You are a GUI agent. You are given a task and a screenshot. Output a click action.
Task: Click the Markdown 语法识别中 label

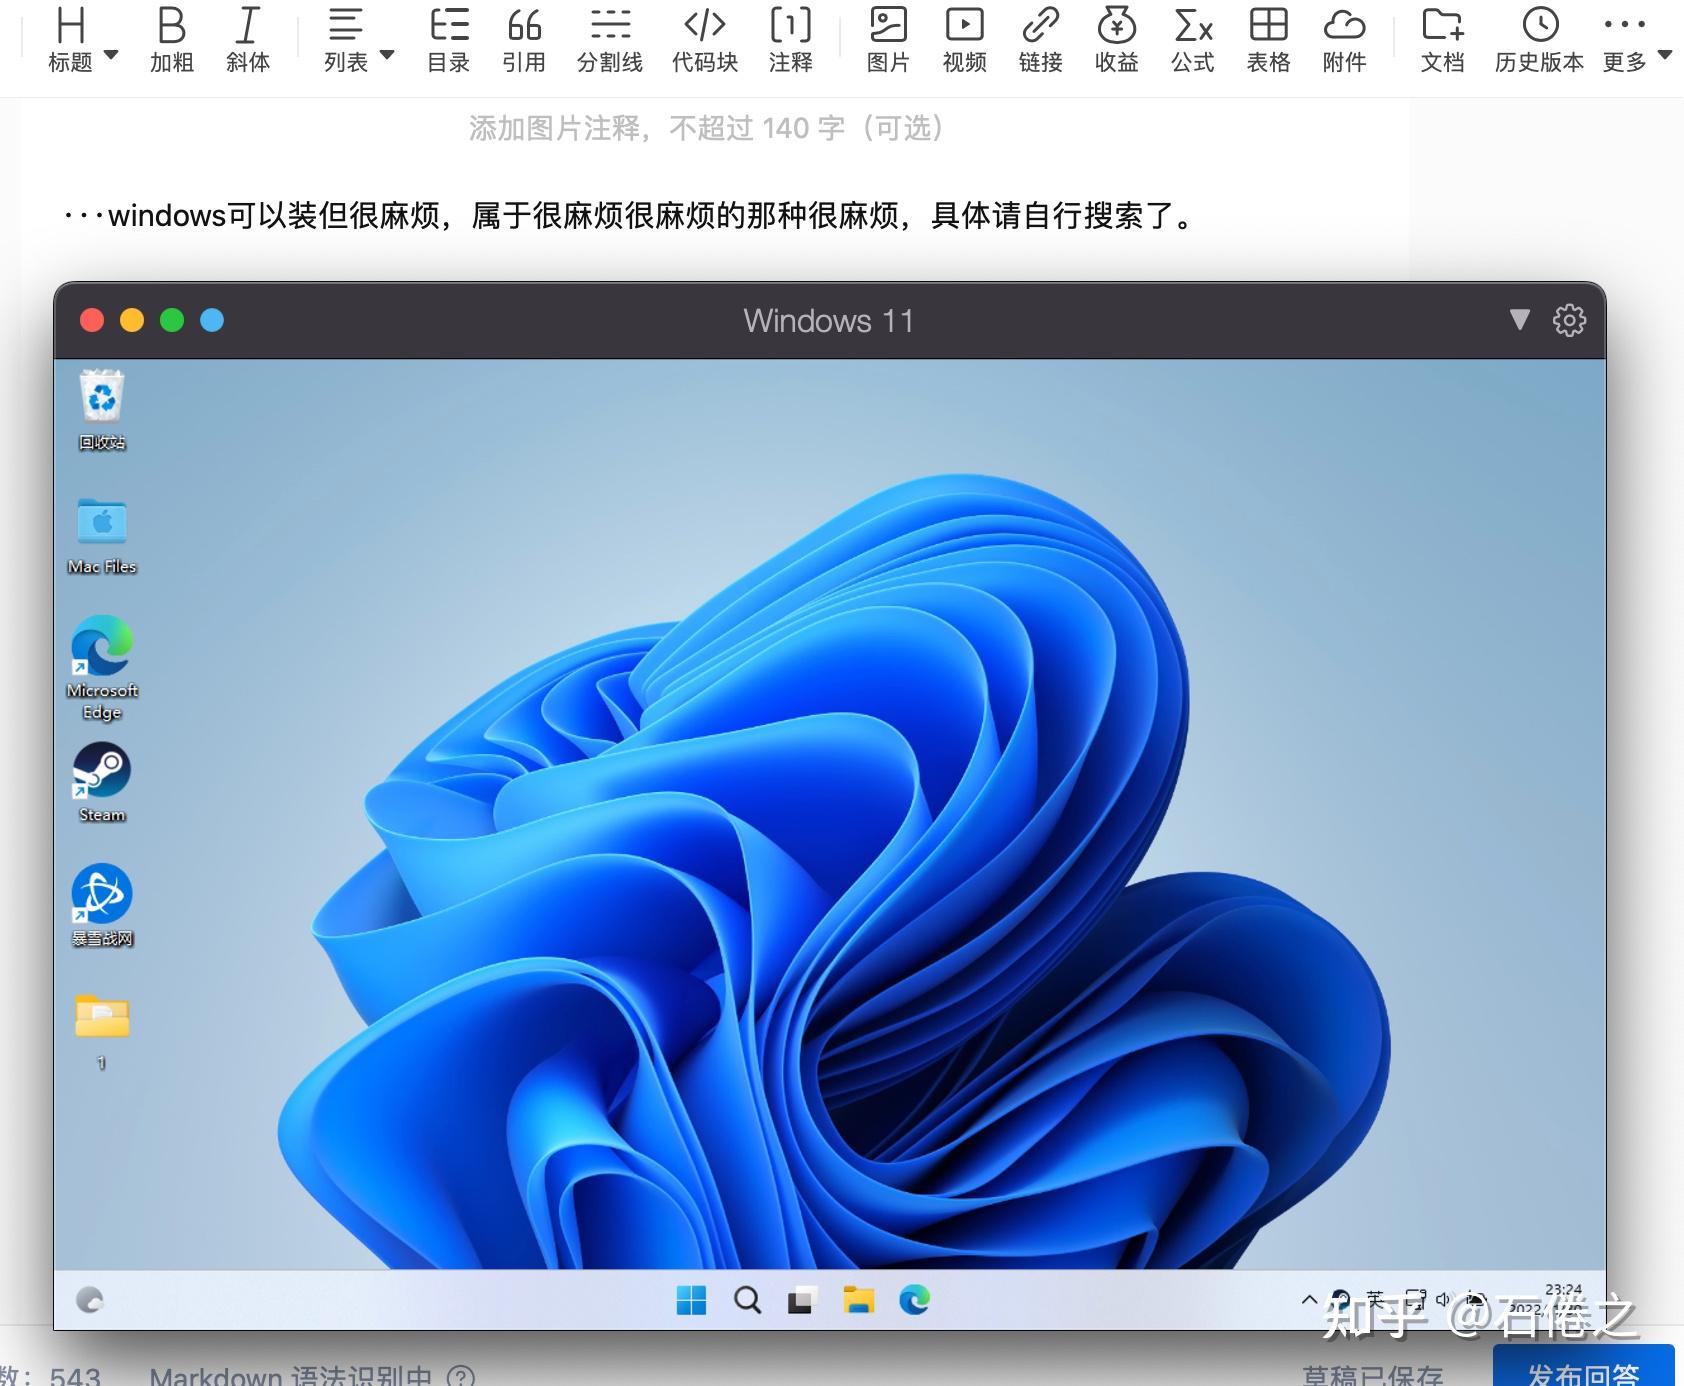point(291,1377)
